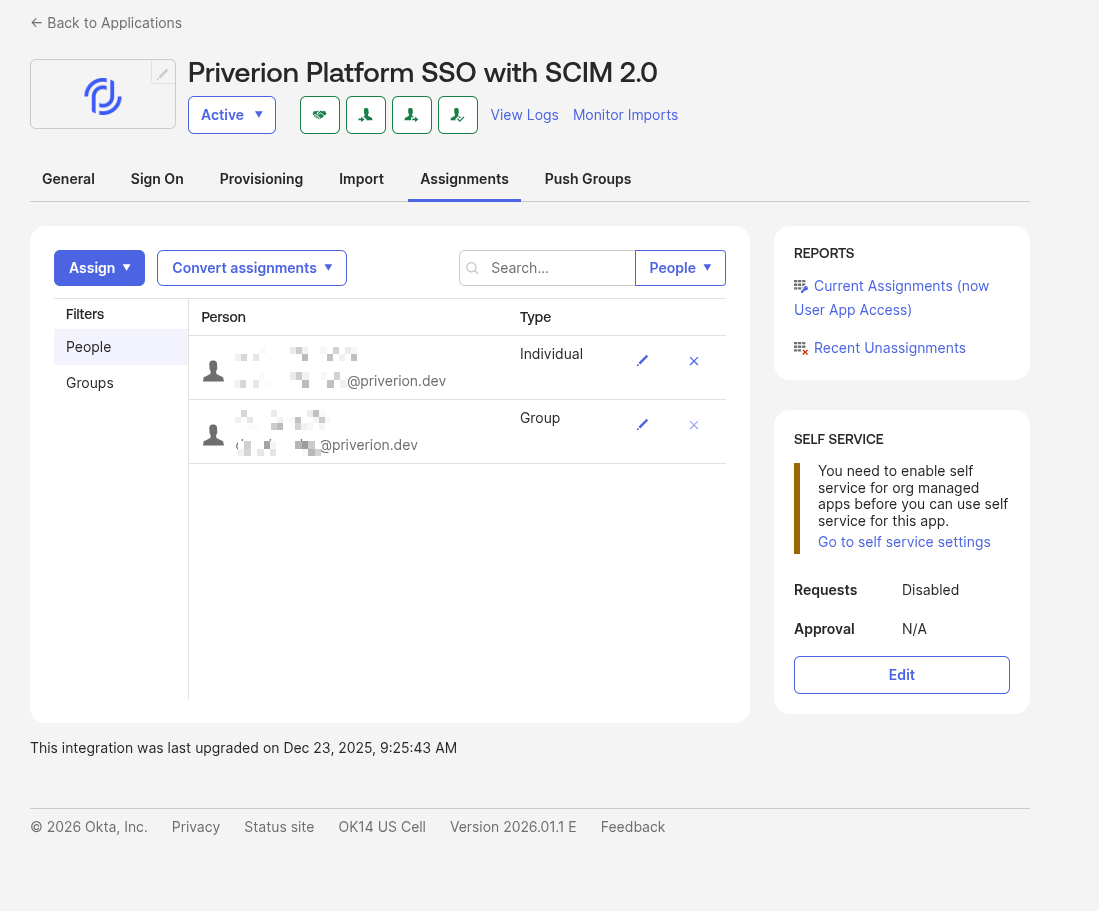Switch to the Provisioning tab

[x=261, y=179]
